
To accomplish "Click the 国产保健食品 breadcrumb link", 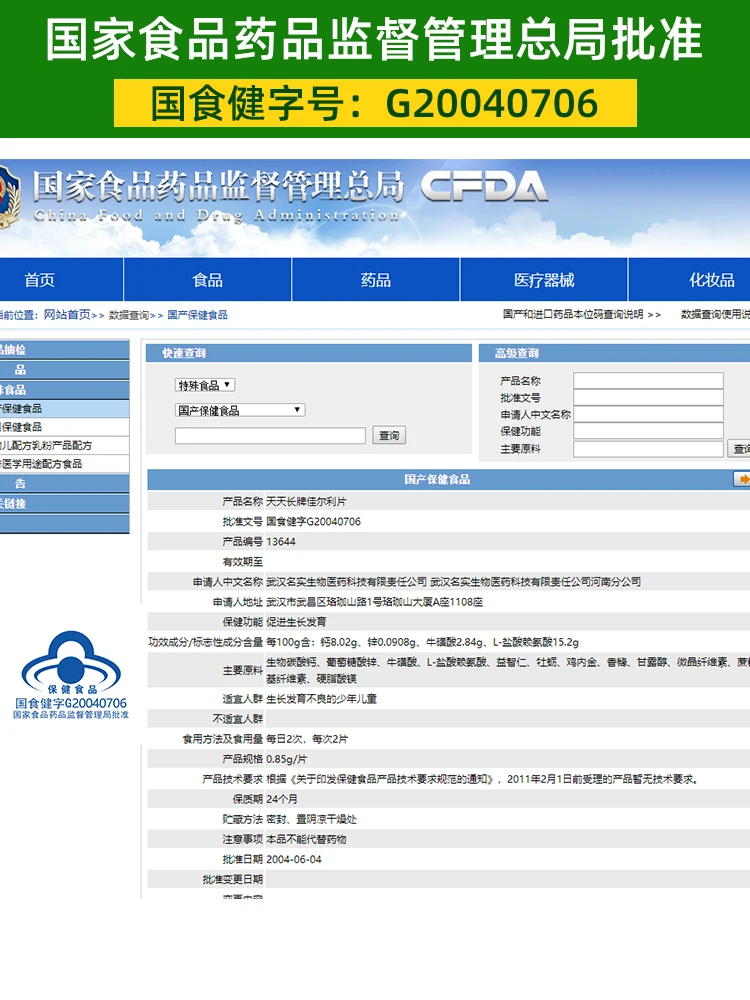I will 197,314.
